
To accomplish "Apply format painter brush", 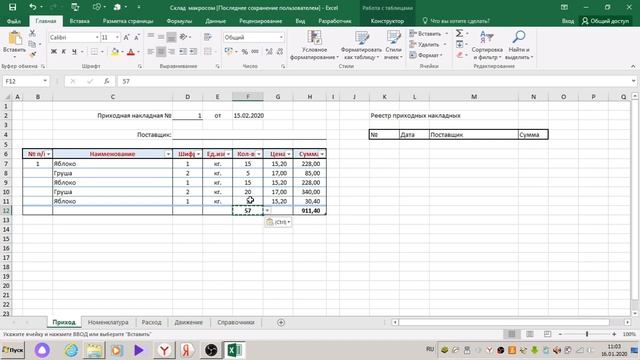I will pyautogui.click(x=32, y=54).
